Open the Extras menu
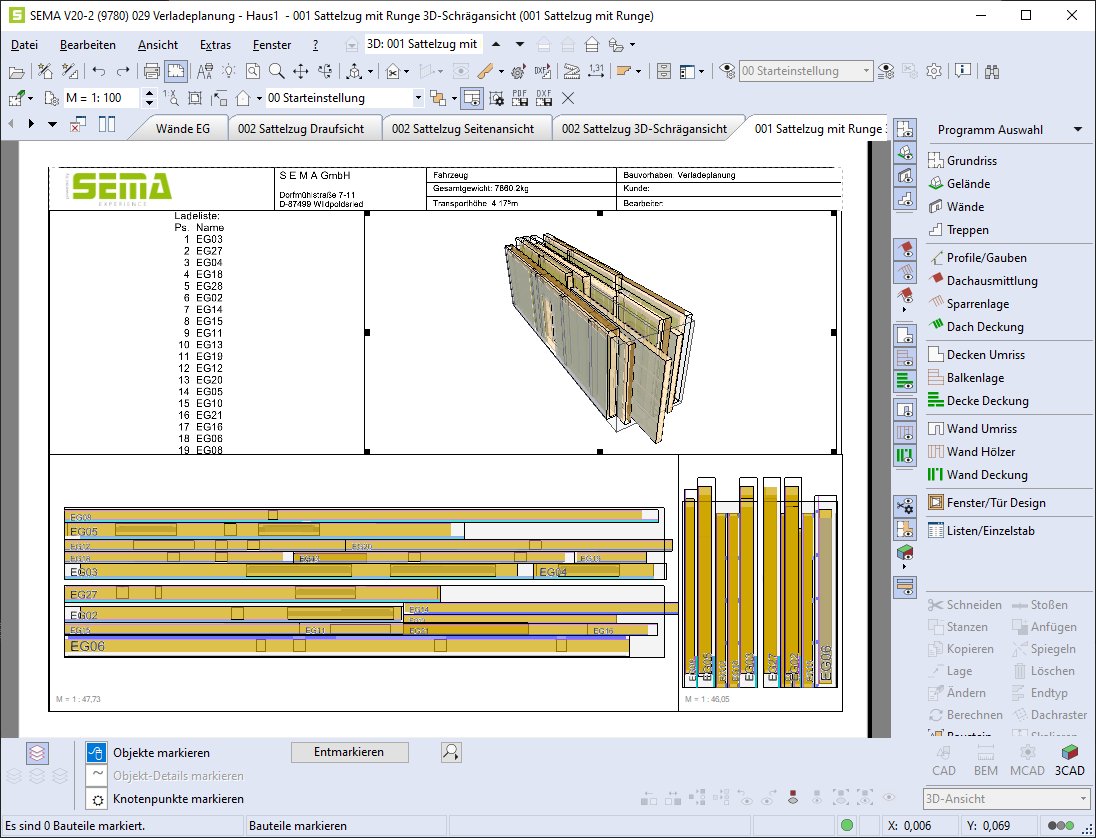The image size is (1096, 838). tap(215, 45)
